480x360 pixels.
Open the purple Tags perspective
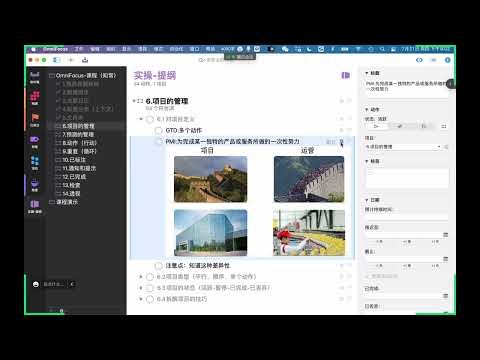click(35, 141)
